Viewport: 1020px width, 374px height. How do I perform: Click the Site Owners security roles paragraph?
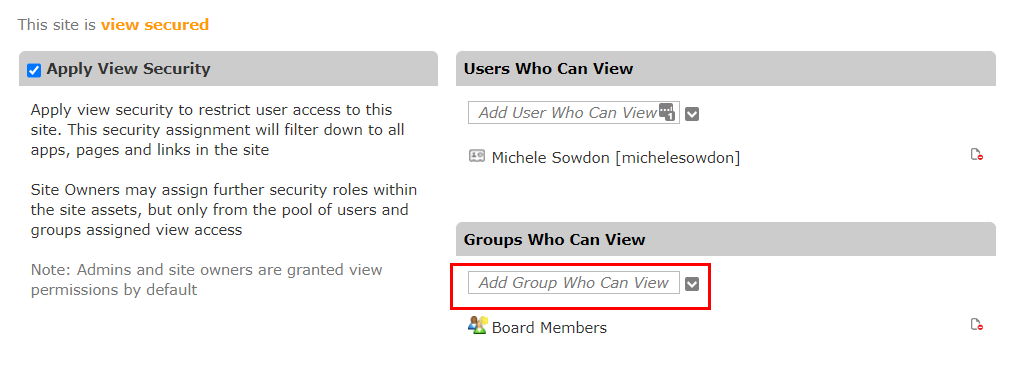pyautogui.click(x=224, y=209)
